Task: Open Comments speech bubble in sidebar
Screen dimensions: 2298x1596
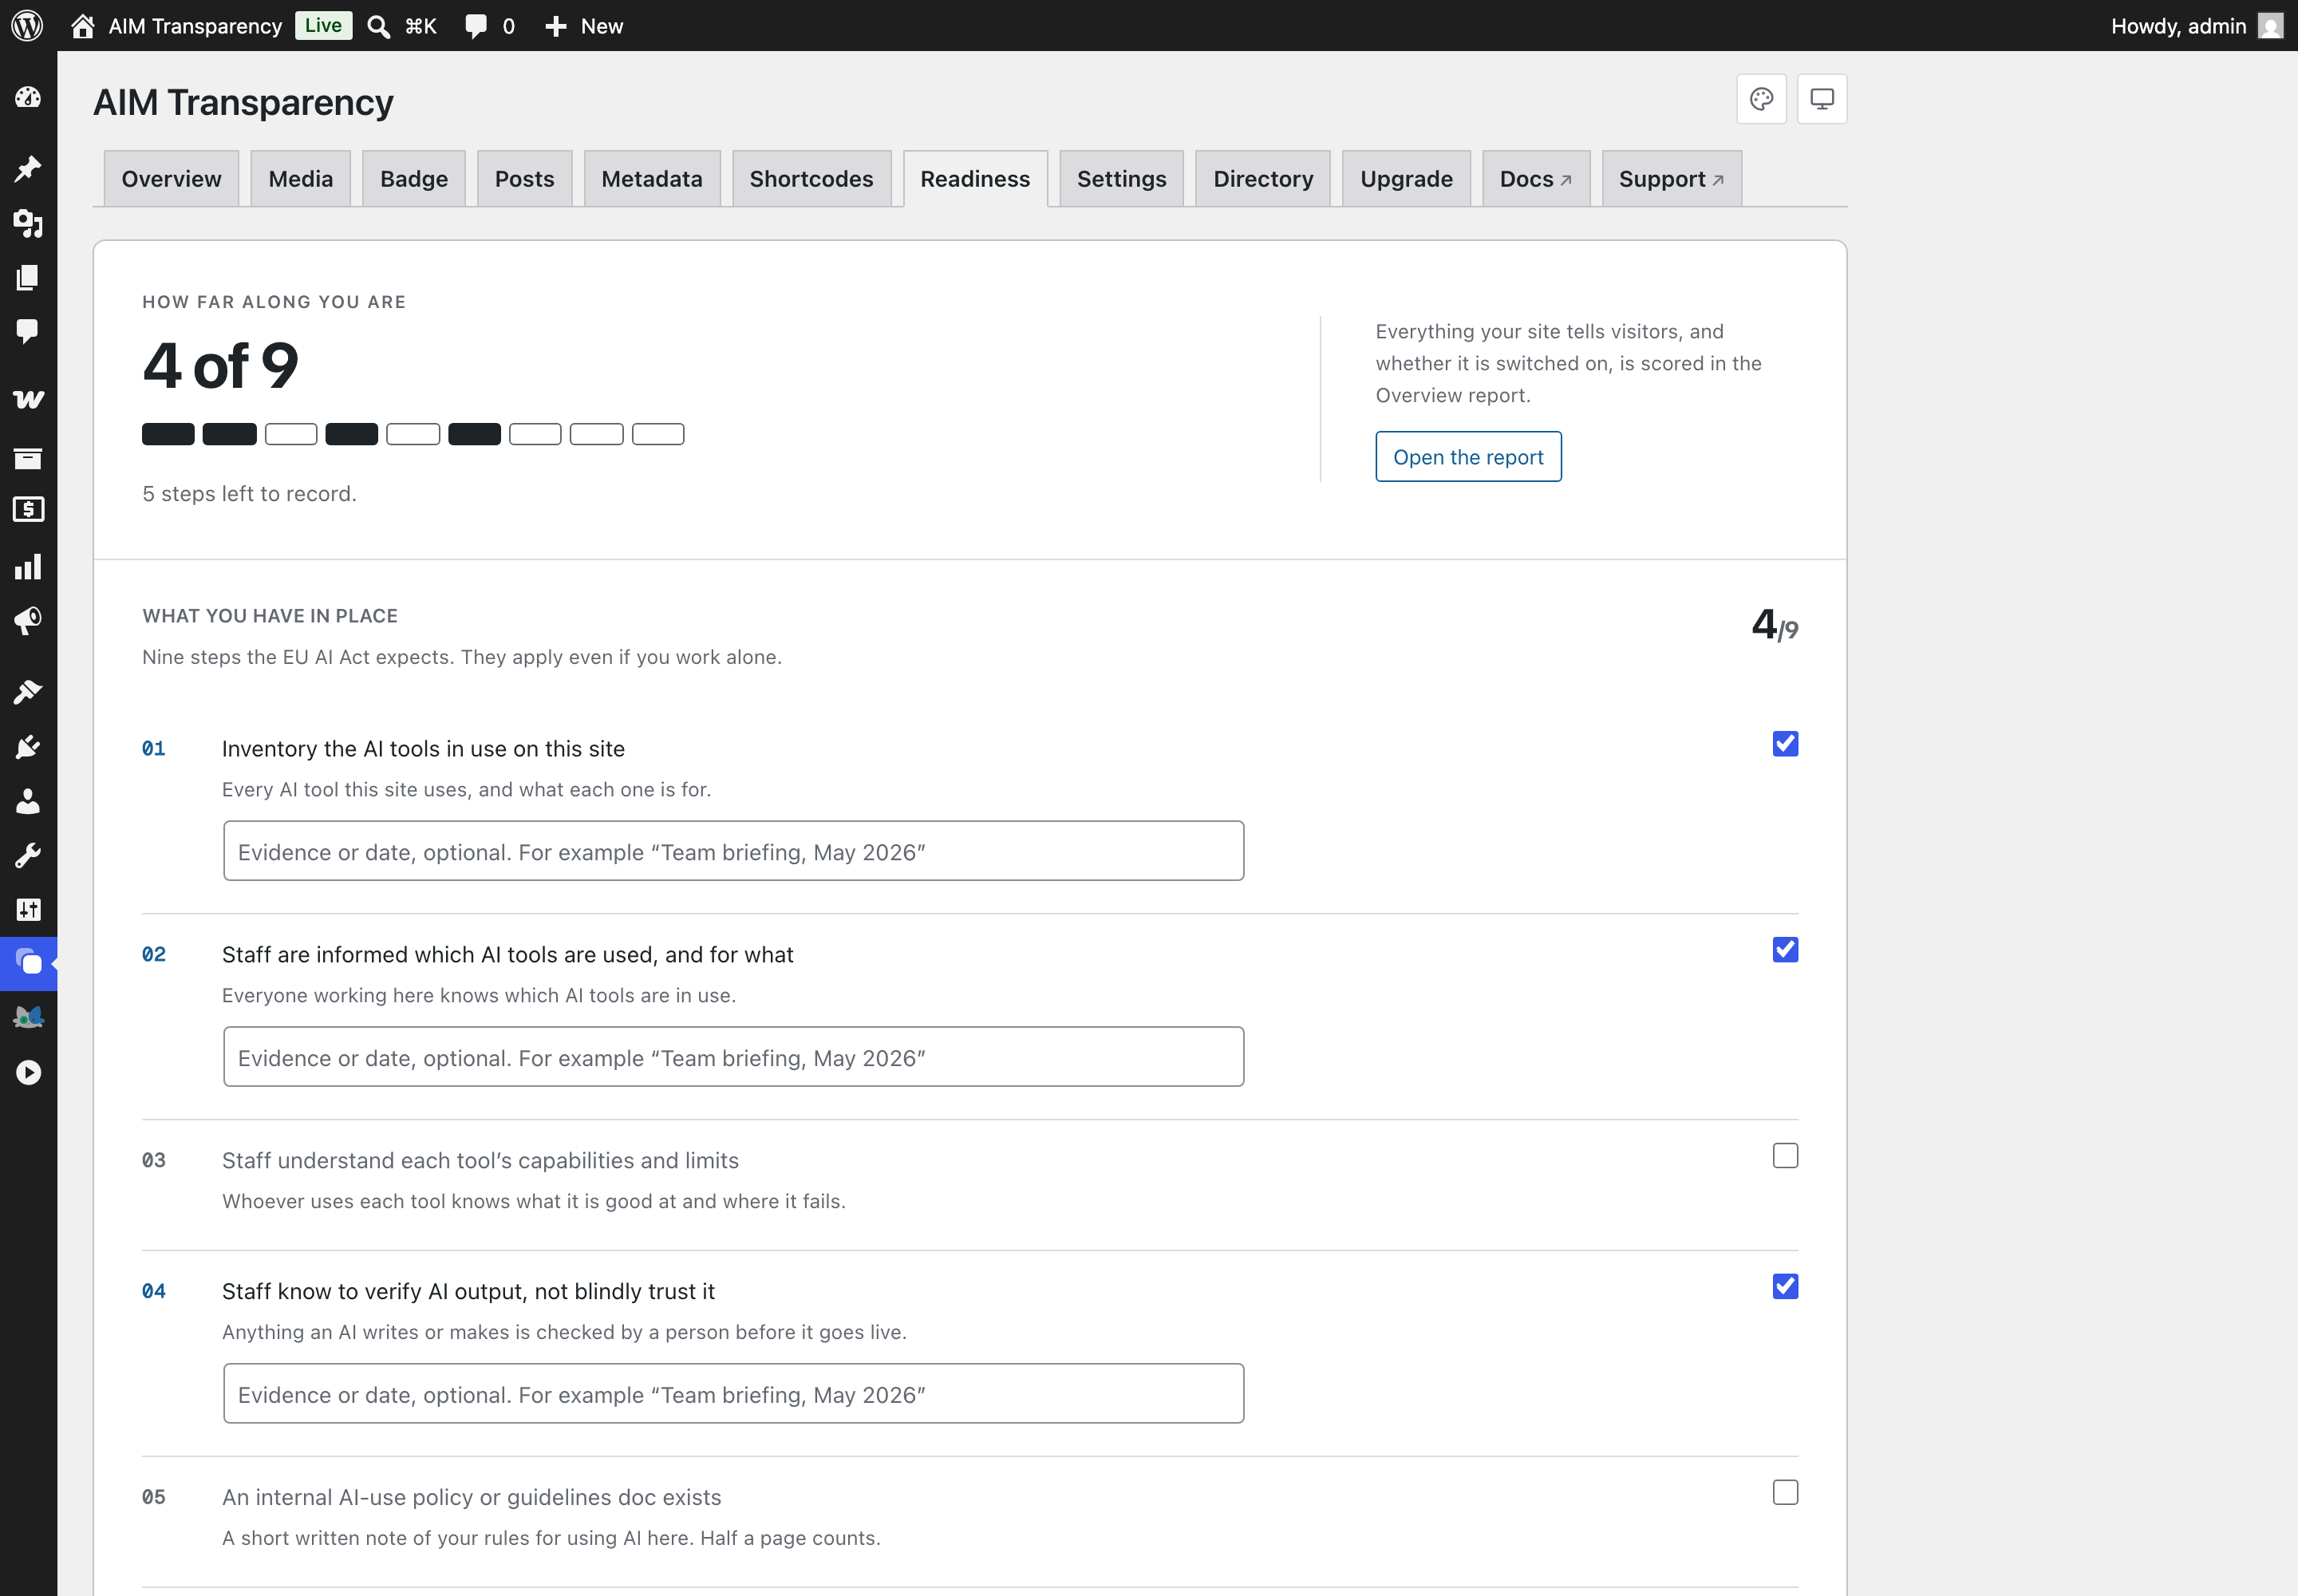Action: pos(28,331)
